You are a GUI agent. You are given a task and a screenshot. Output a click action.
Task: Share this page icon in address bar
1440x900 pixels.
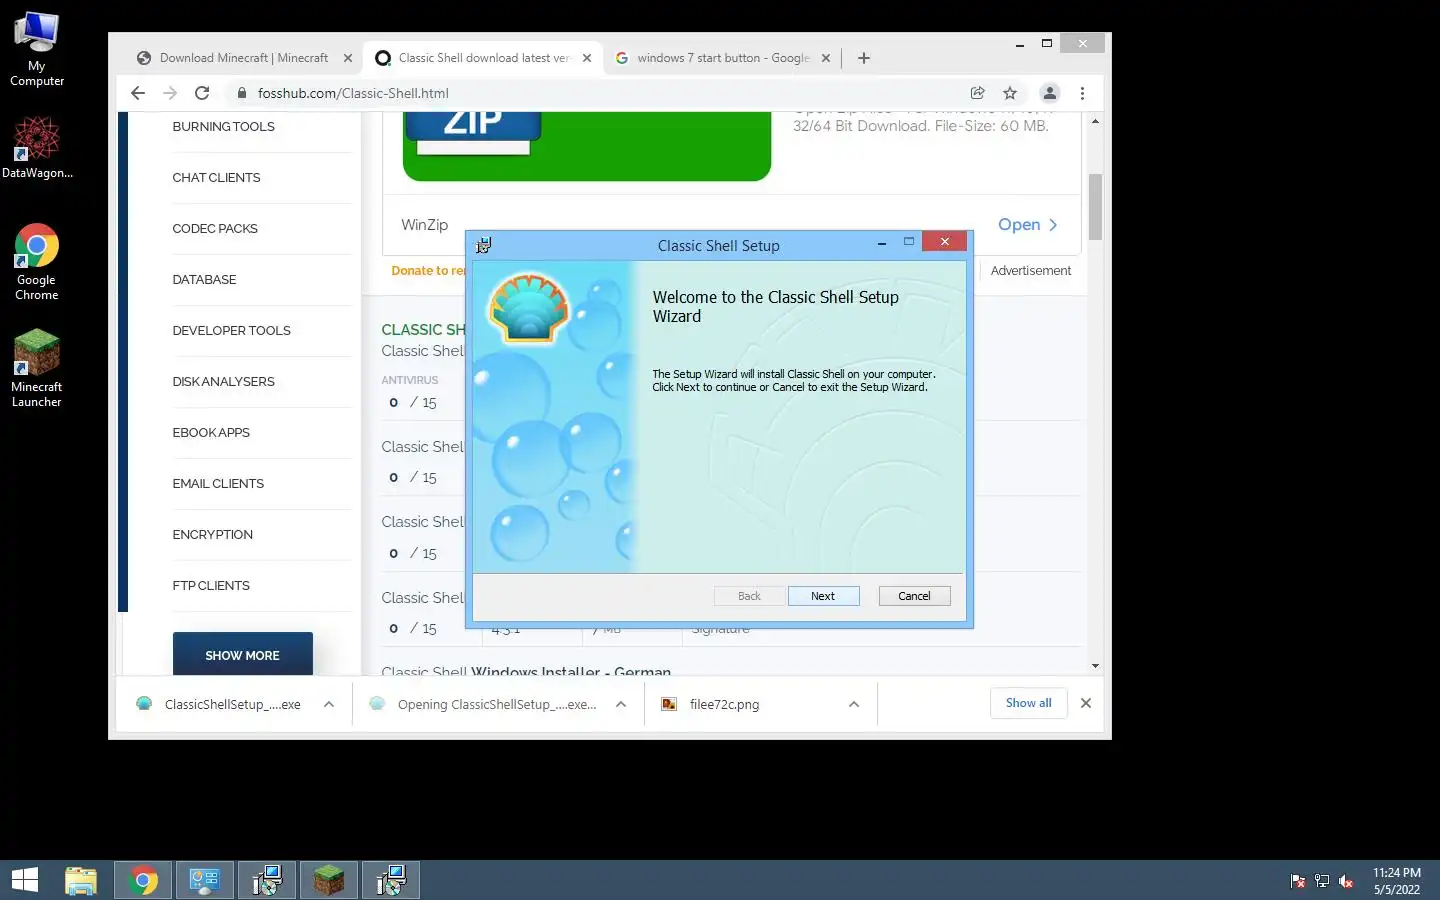coord(978,93)
